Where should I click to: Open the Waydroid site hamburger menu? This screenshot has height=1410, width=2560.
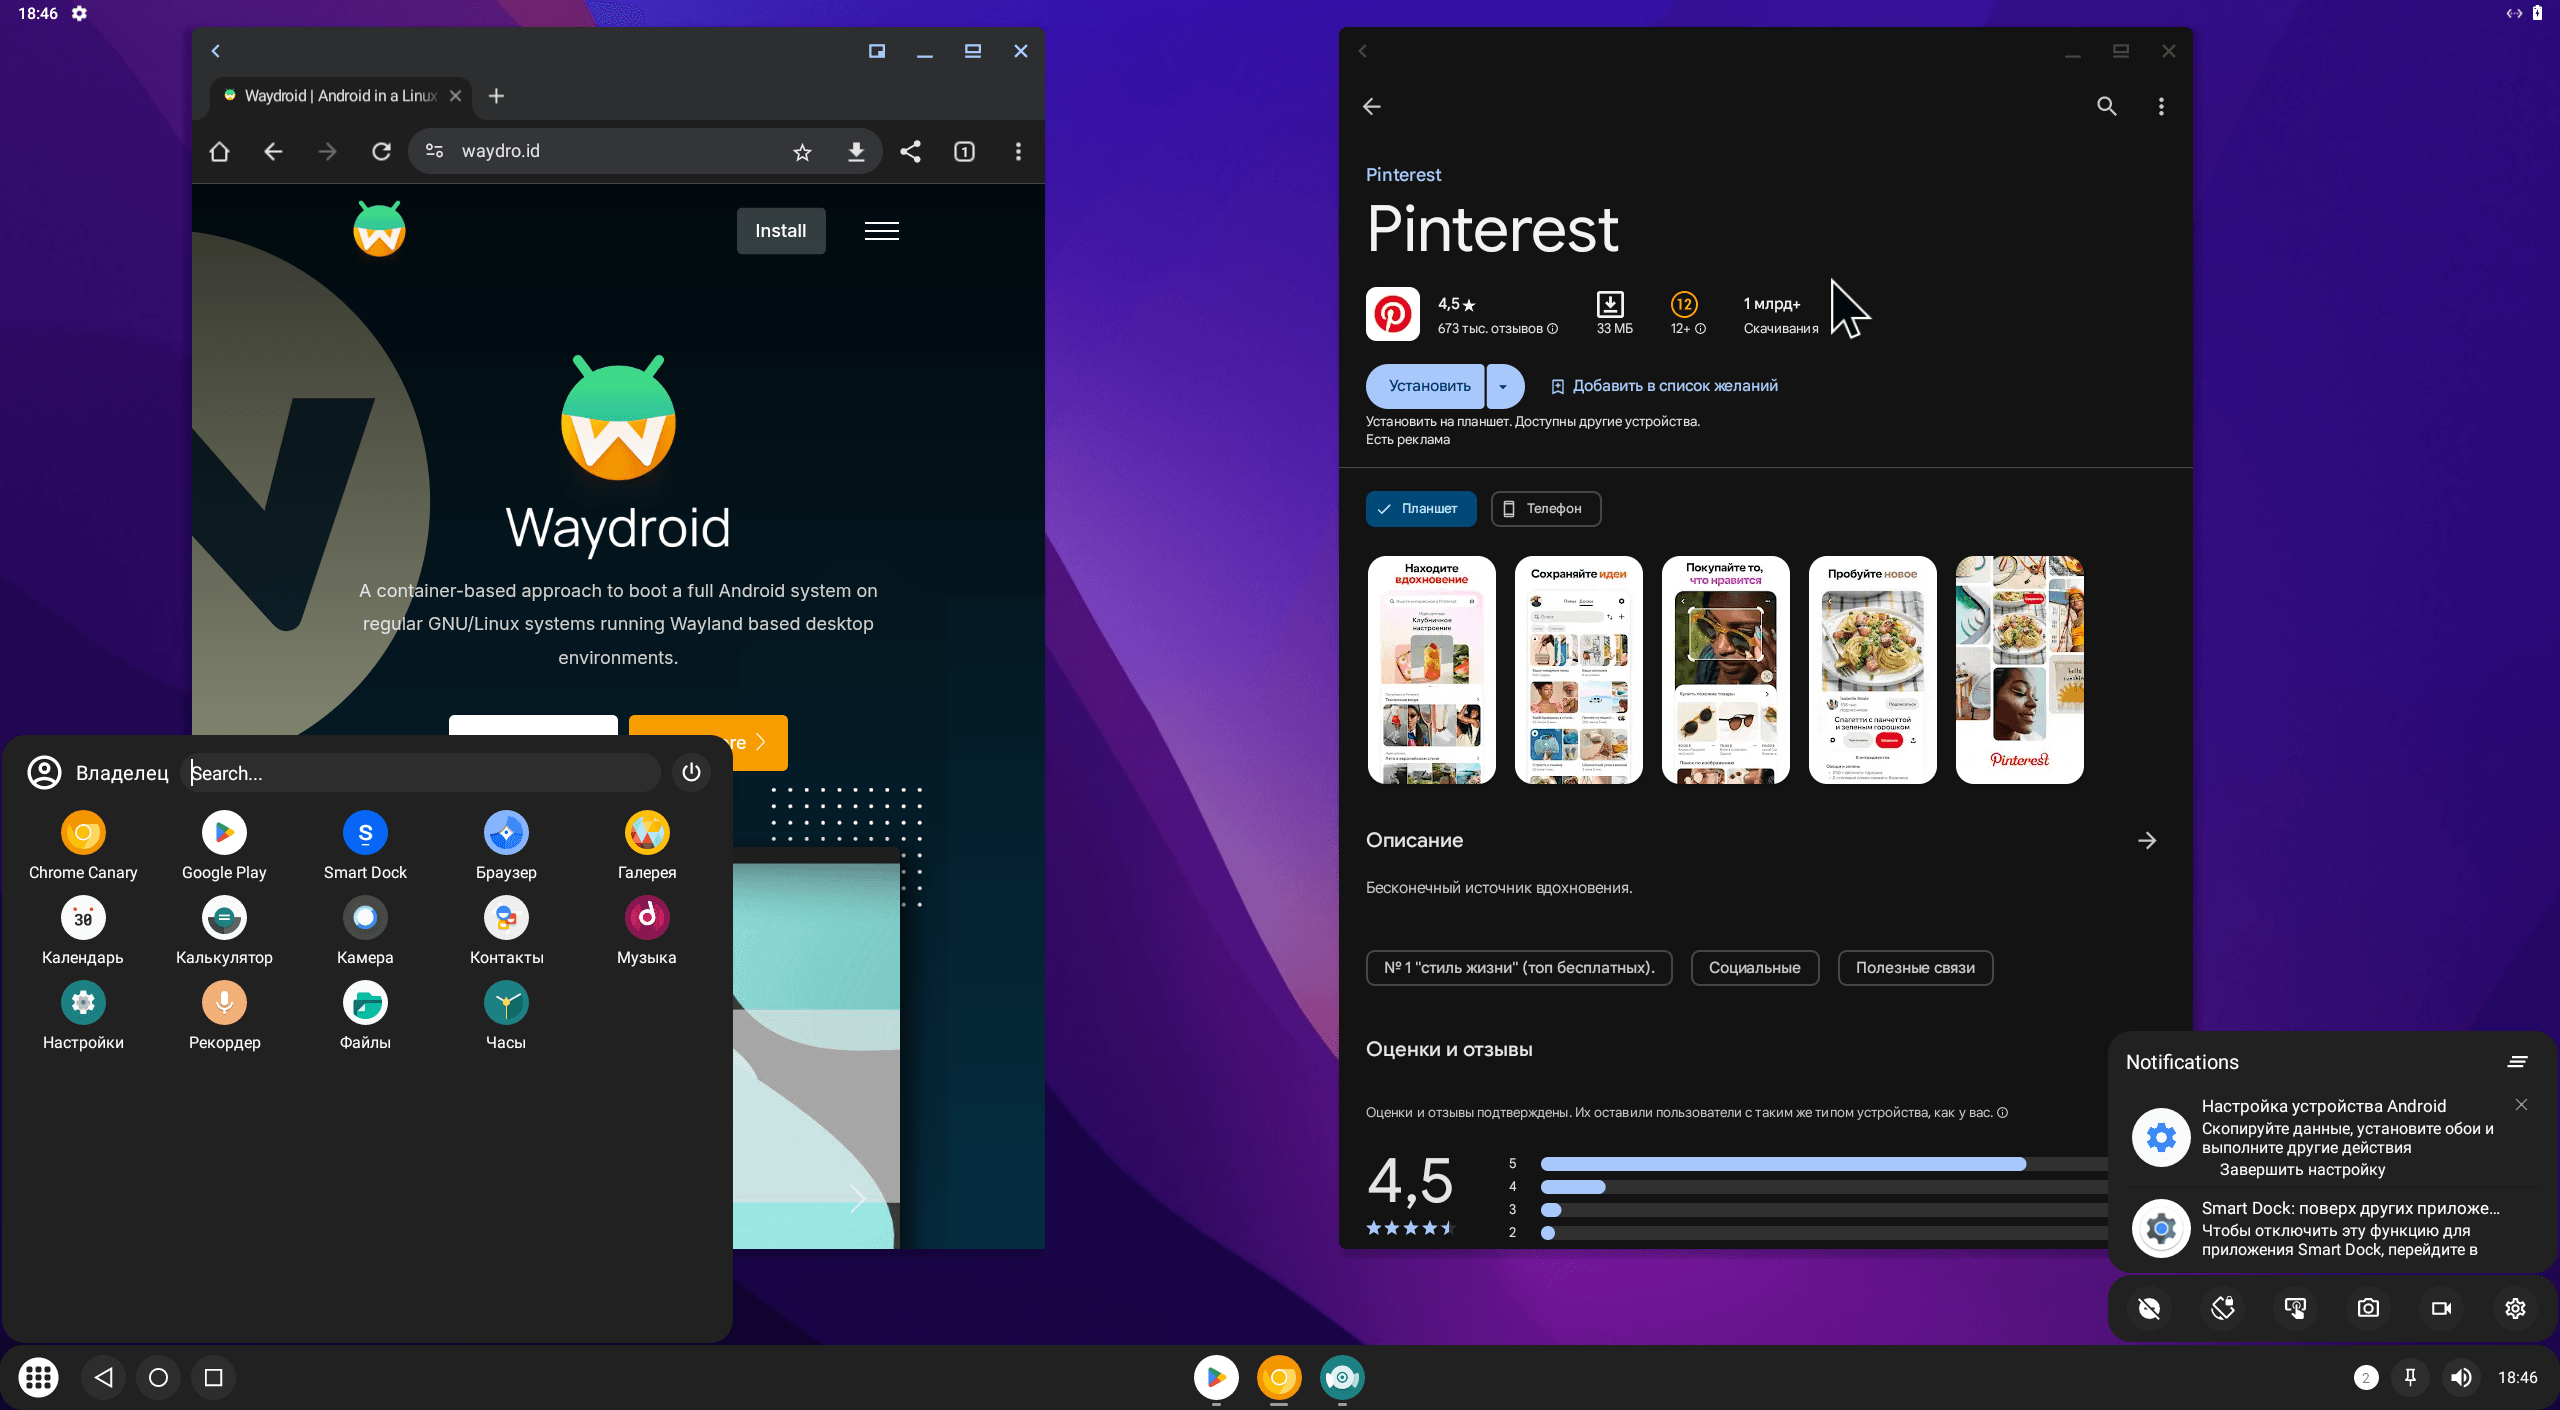(x=881, y=231)
